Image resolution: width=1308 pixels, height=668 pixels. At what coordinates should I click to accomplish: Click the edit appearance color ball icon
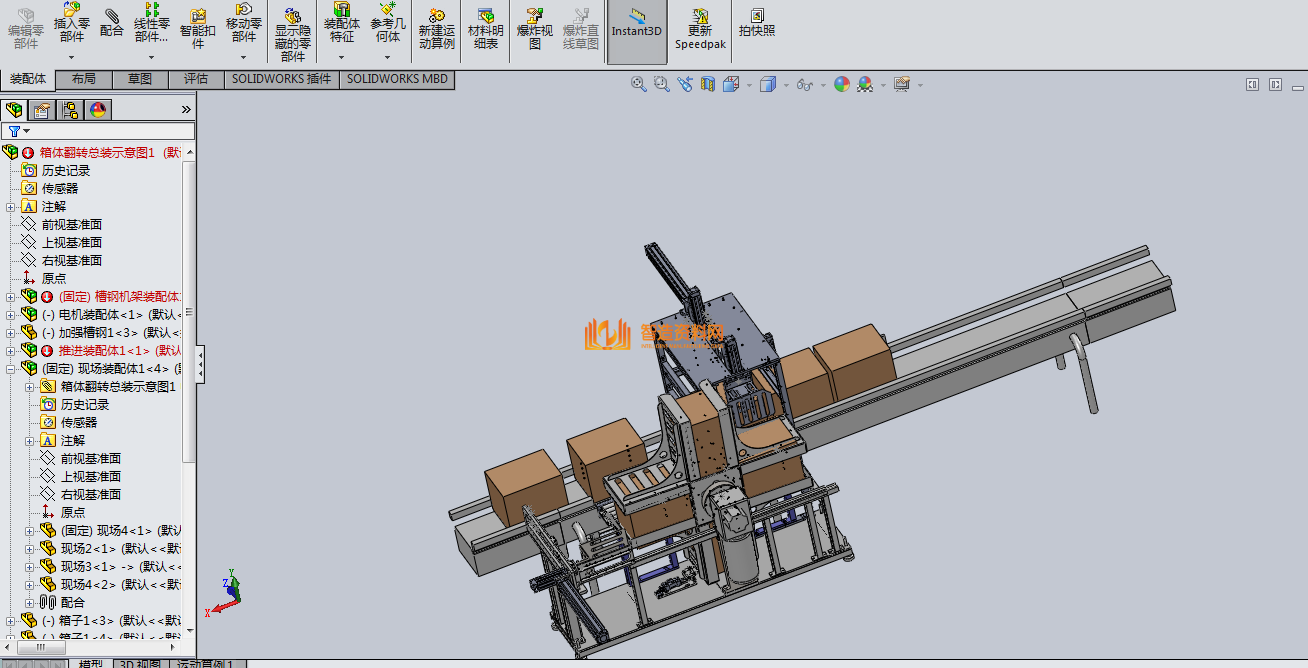coord(842,85)
